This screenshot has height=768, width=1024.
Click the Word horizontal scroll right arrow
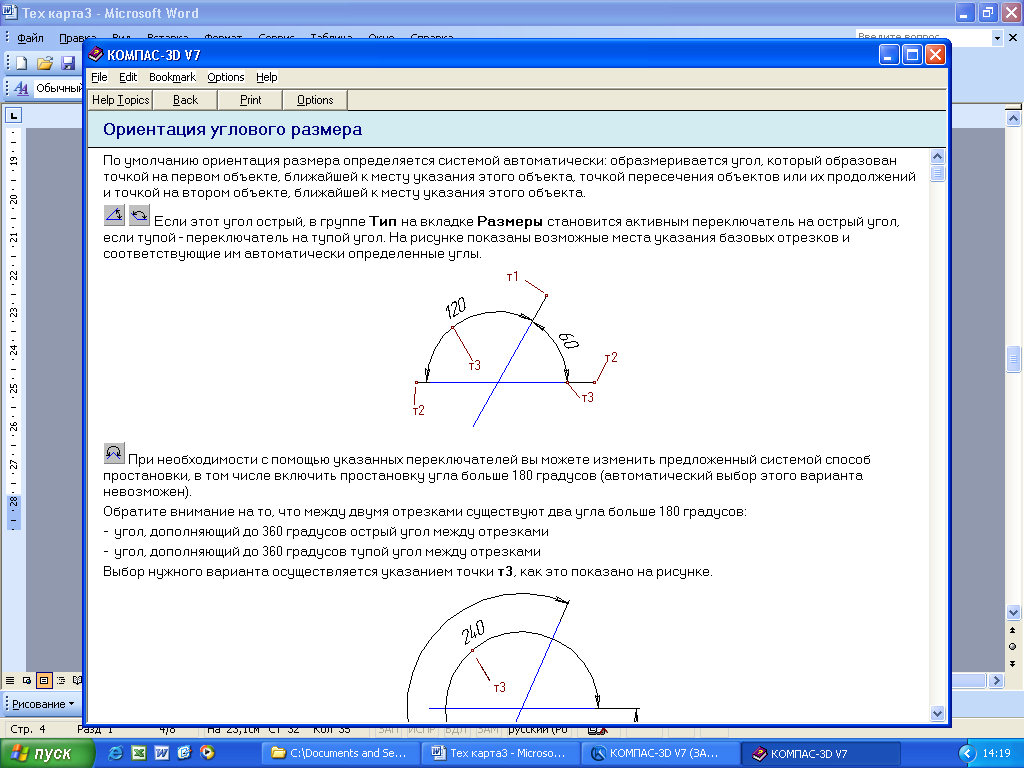coord(996,680)
